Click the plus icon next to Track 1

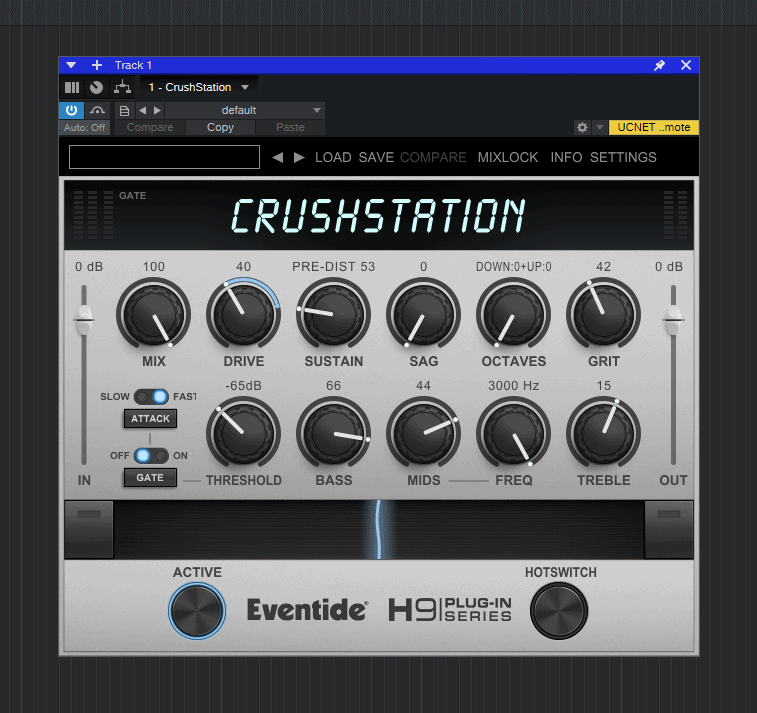coord(97,65)
